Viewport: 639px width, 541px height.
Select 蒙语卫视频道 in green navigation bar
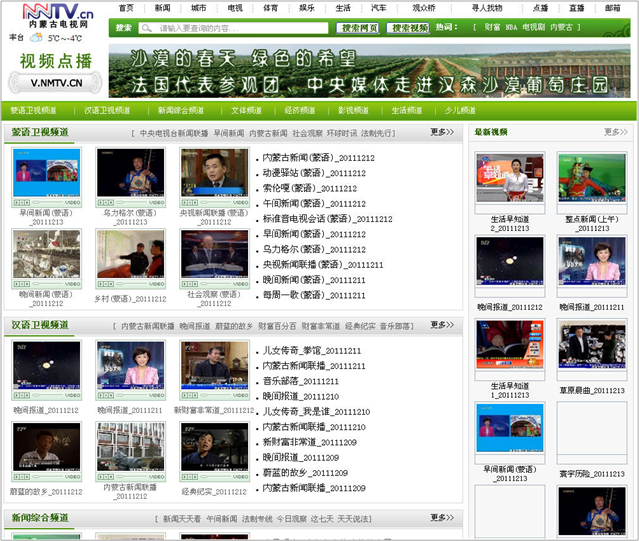[34, 110]
